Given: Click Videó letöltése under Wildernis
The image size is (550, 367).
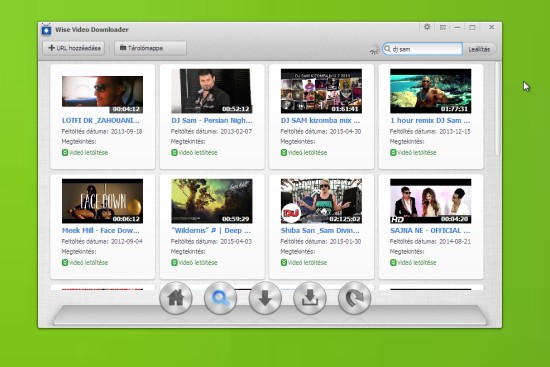Looking at the screenshot, I should click(198, 263).
